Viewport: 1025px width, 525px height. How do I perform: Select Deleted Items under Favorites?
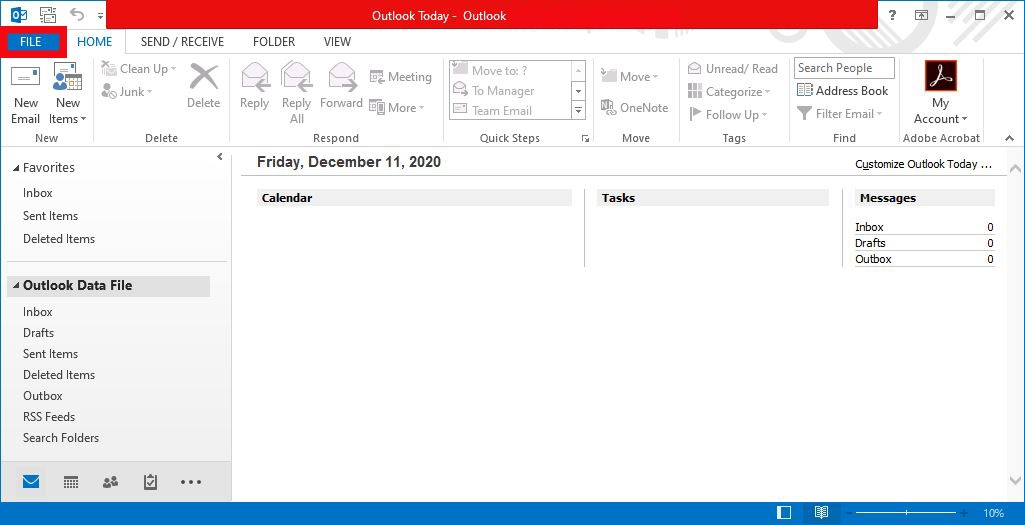(59, 239)
